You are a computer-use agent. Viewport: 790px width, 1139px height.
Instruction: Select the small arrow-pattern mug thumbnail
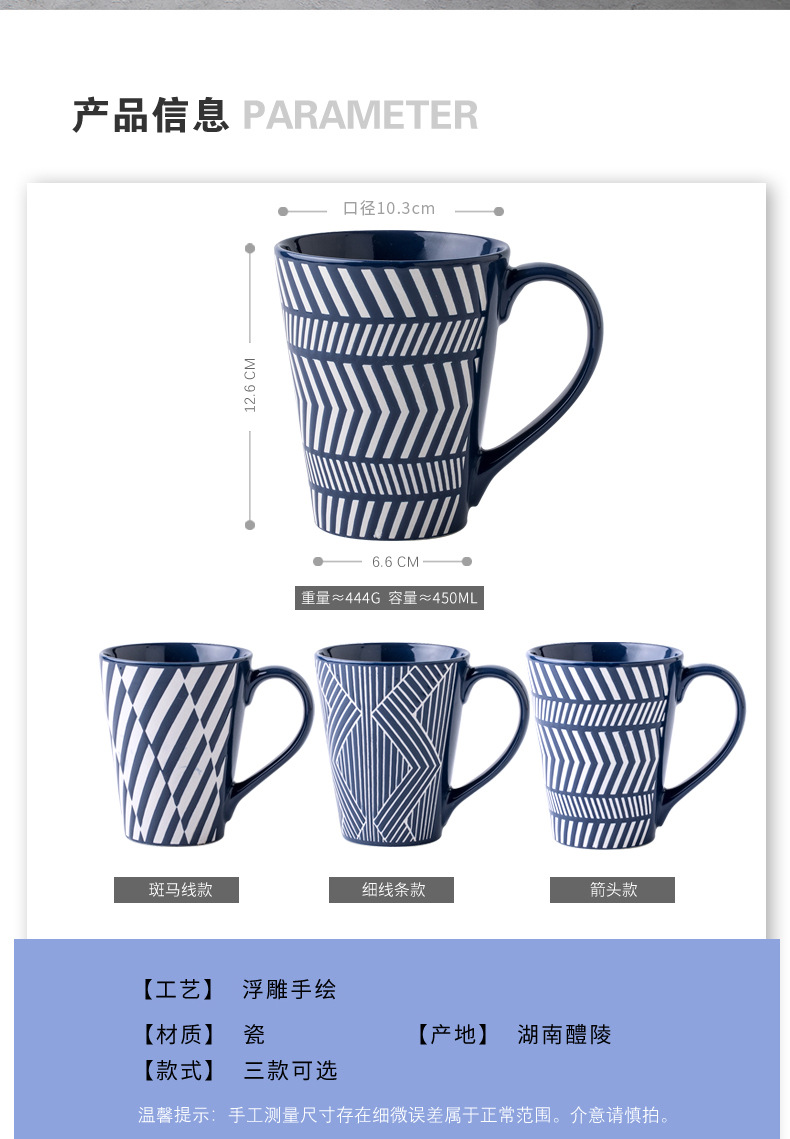(x=636, y=745)
